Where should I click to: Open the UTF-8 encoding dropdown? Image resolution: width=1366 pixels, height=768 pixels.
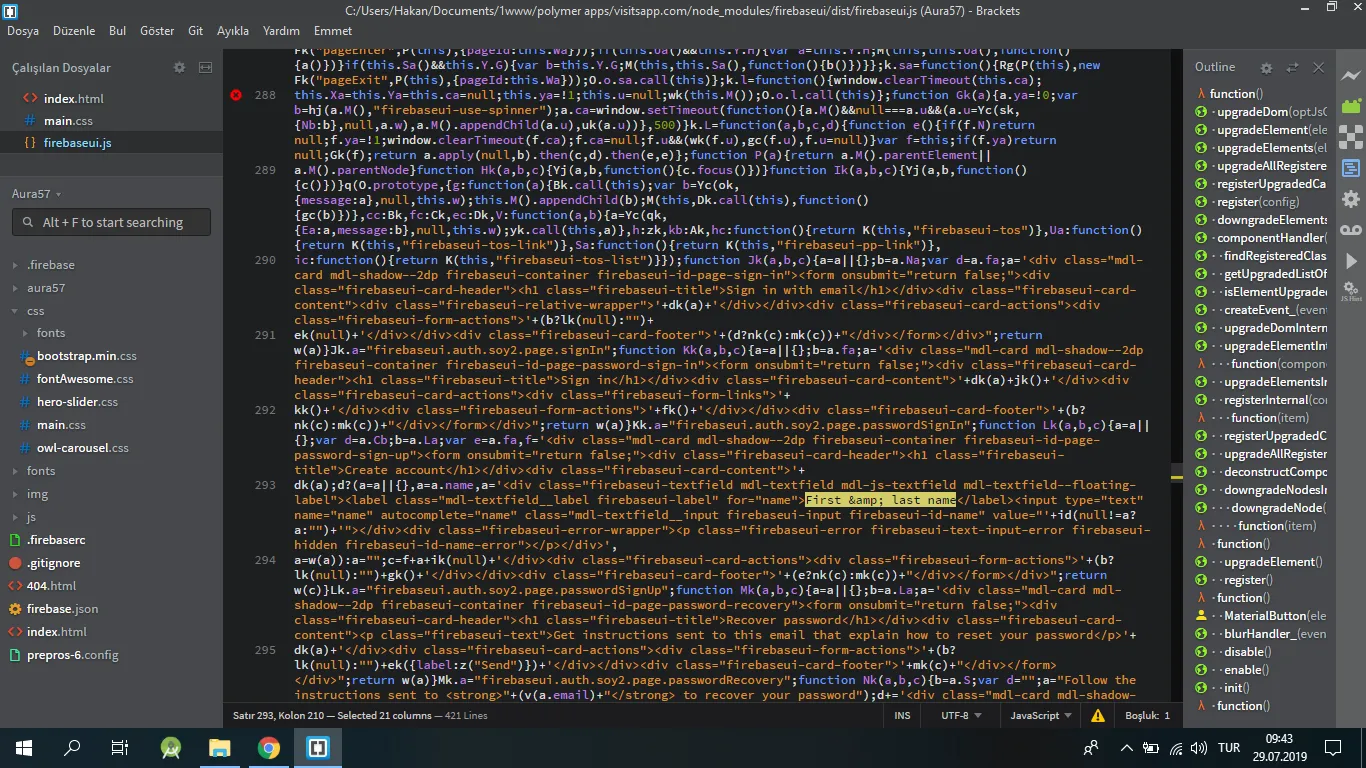(961, 716)
